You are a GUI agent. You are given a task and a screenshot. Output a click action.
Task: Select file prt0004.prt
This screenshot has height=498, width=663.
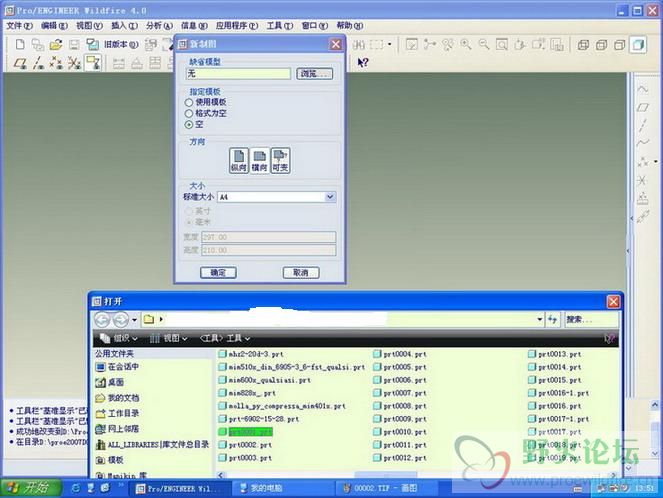(400, 354)
